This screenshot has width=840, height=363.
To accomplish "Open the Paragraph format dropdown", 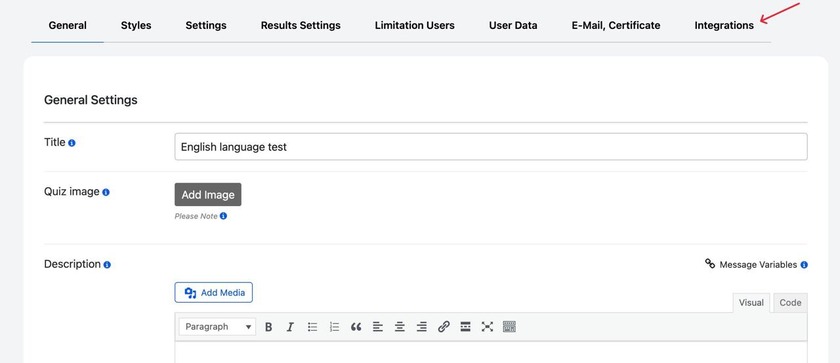I will 217,327.
